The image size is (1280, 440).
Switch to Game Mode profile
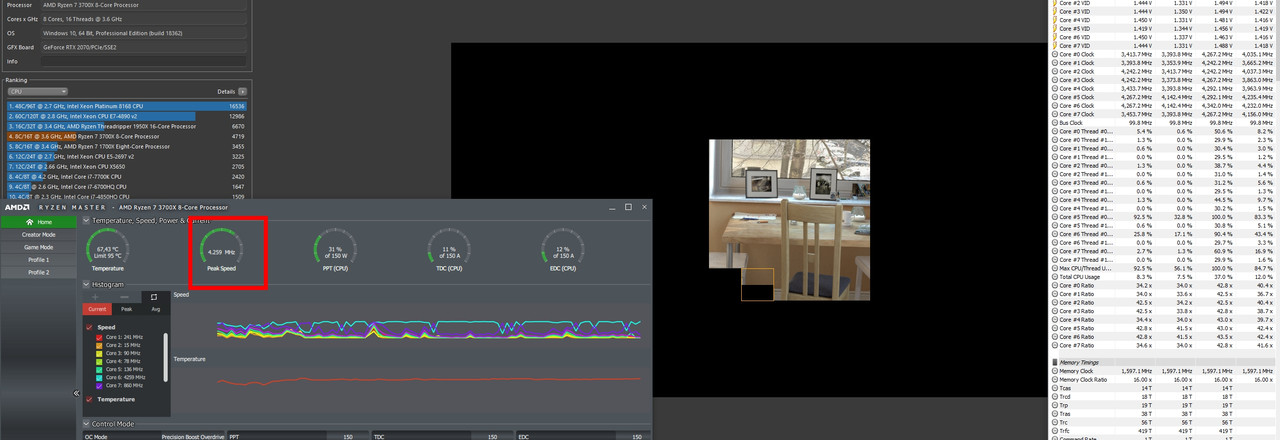38,247
